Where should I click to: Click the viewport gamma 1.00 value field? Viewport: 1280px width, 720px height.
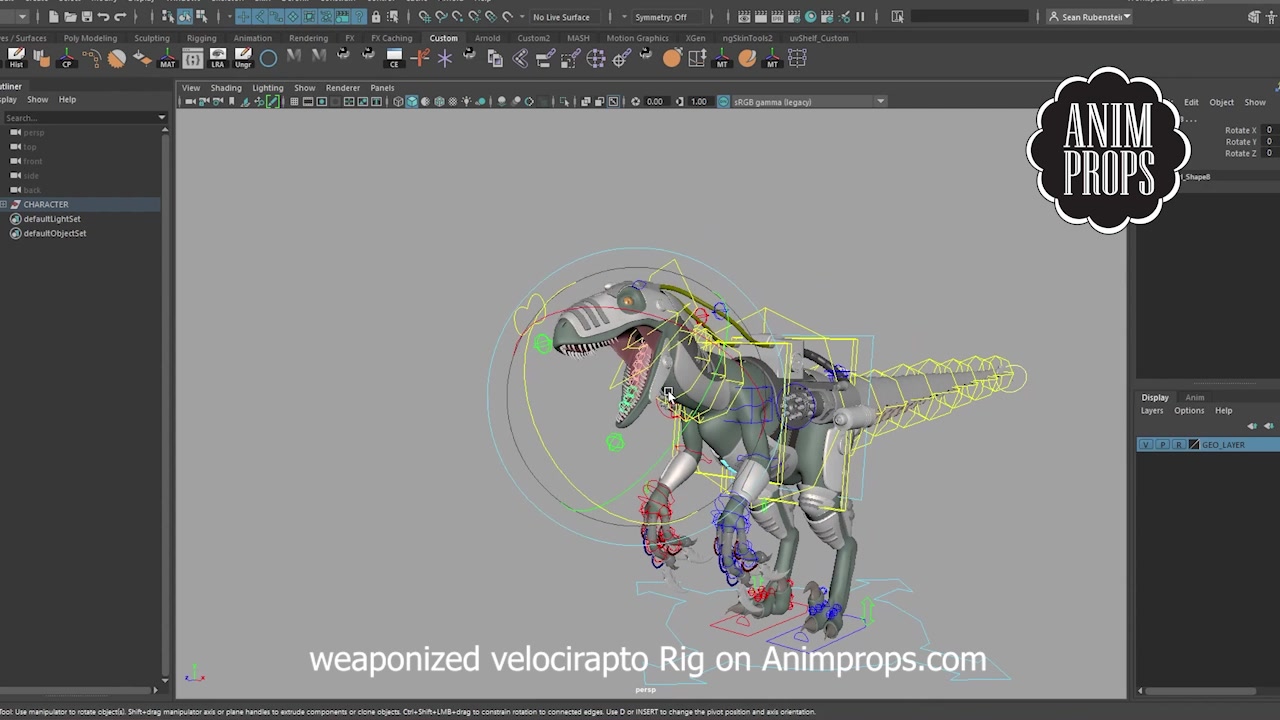click(x=699, y=102)
